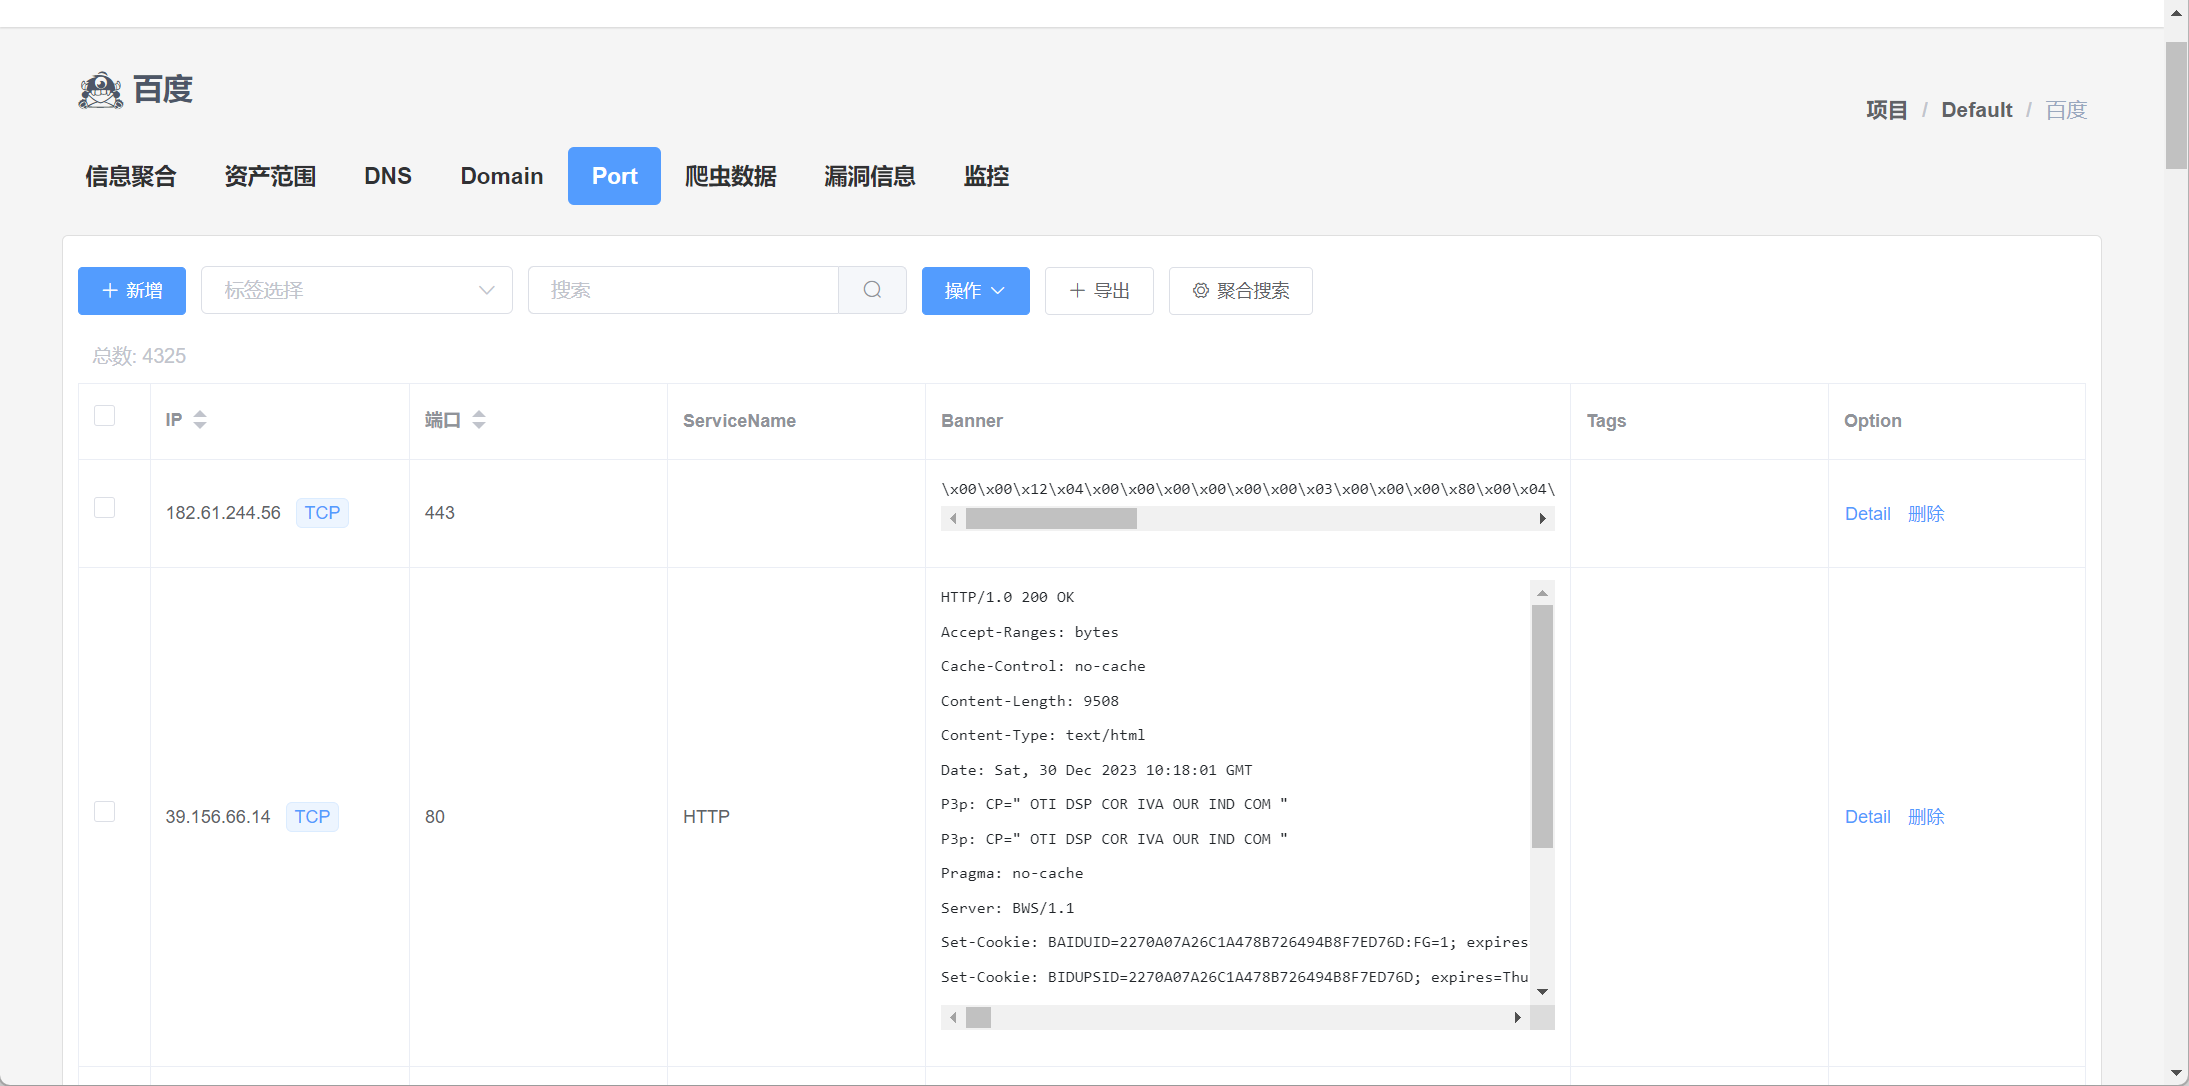The image size is (2189, 1086).
Task: Sort by 端口 column arrows
Action: (479, 420)
